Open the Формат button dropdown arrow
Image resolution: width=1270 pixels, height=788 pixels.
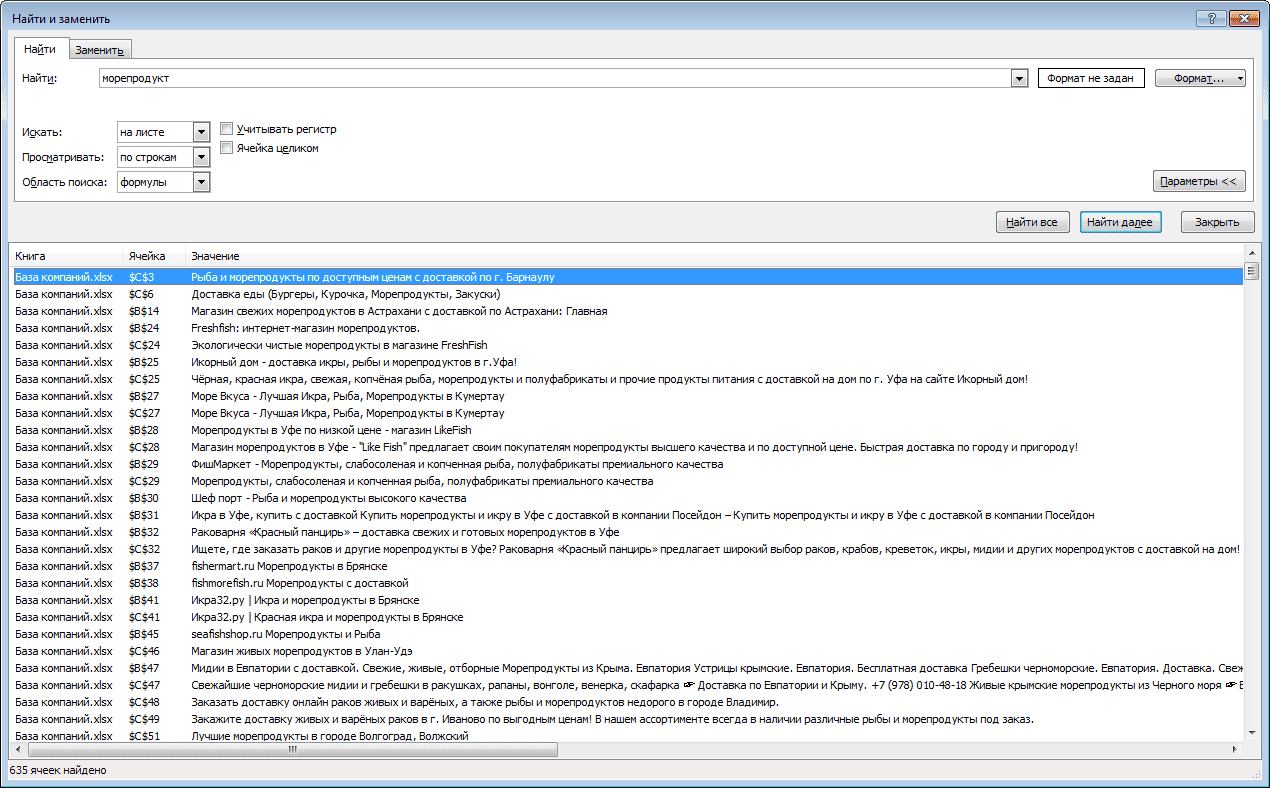coord(1240,78)
